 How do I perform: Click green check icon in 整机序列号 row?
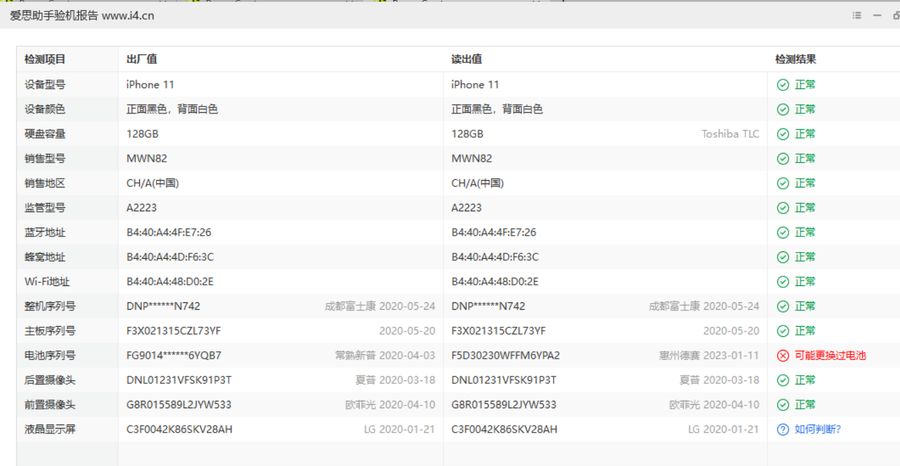tap(782, 306)
